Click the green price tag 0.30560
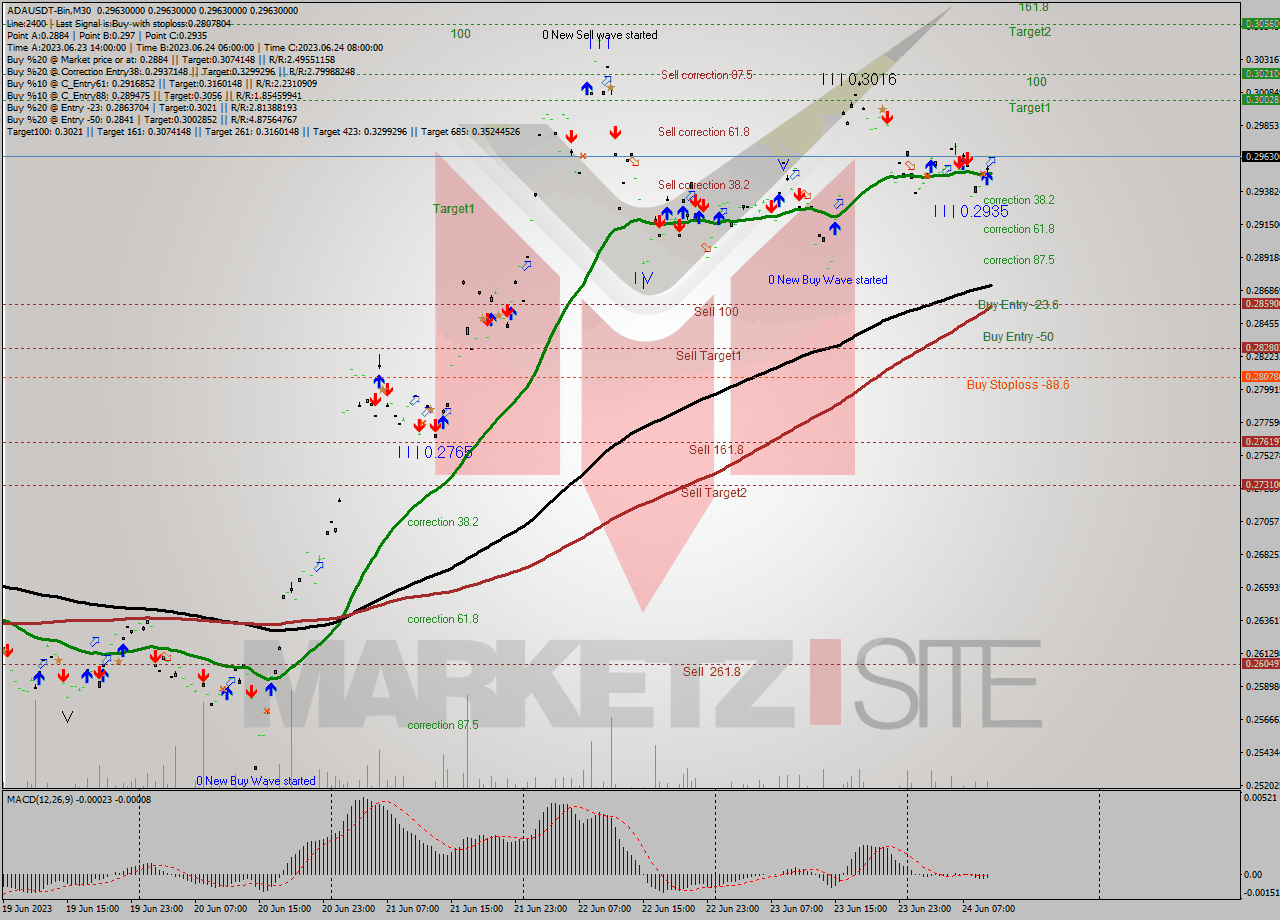 click(1260, 23)
